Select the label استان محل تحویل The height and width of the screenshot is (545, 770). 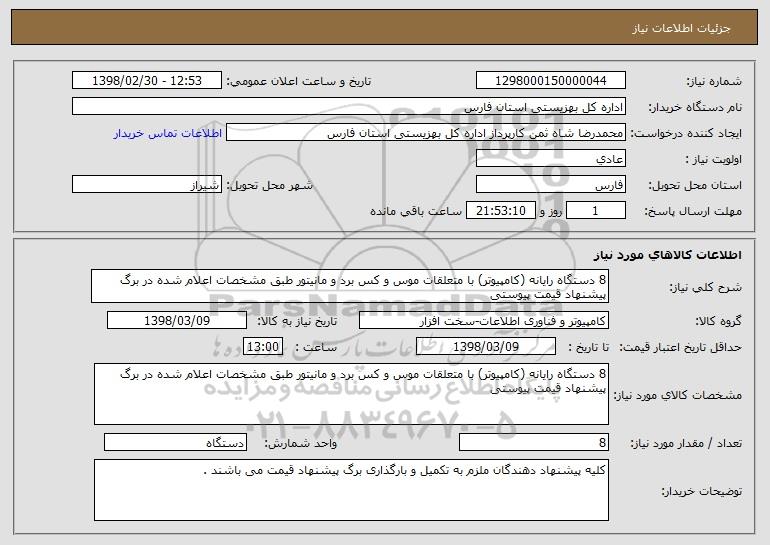695,186
